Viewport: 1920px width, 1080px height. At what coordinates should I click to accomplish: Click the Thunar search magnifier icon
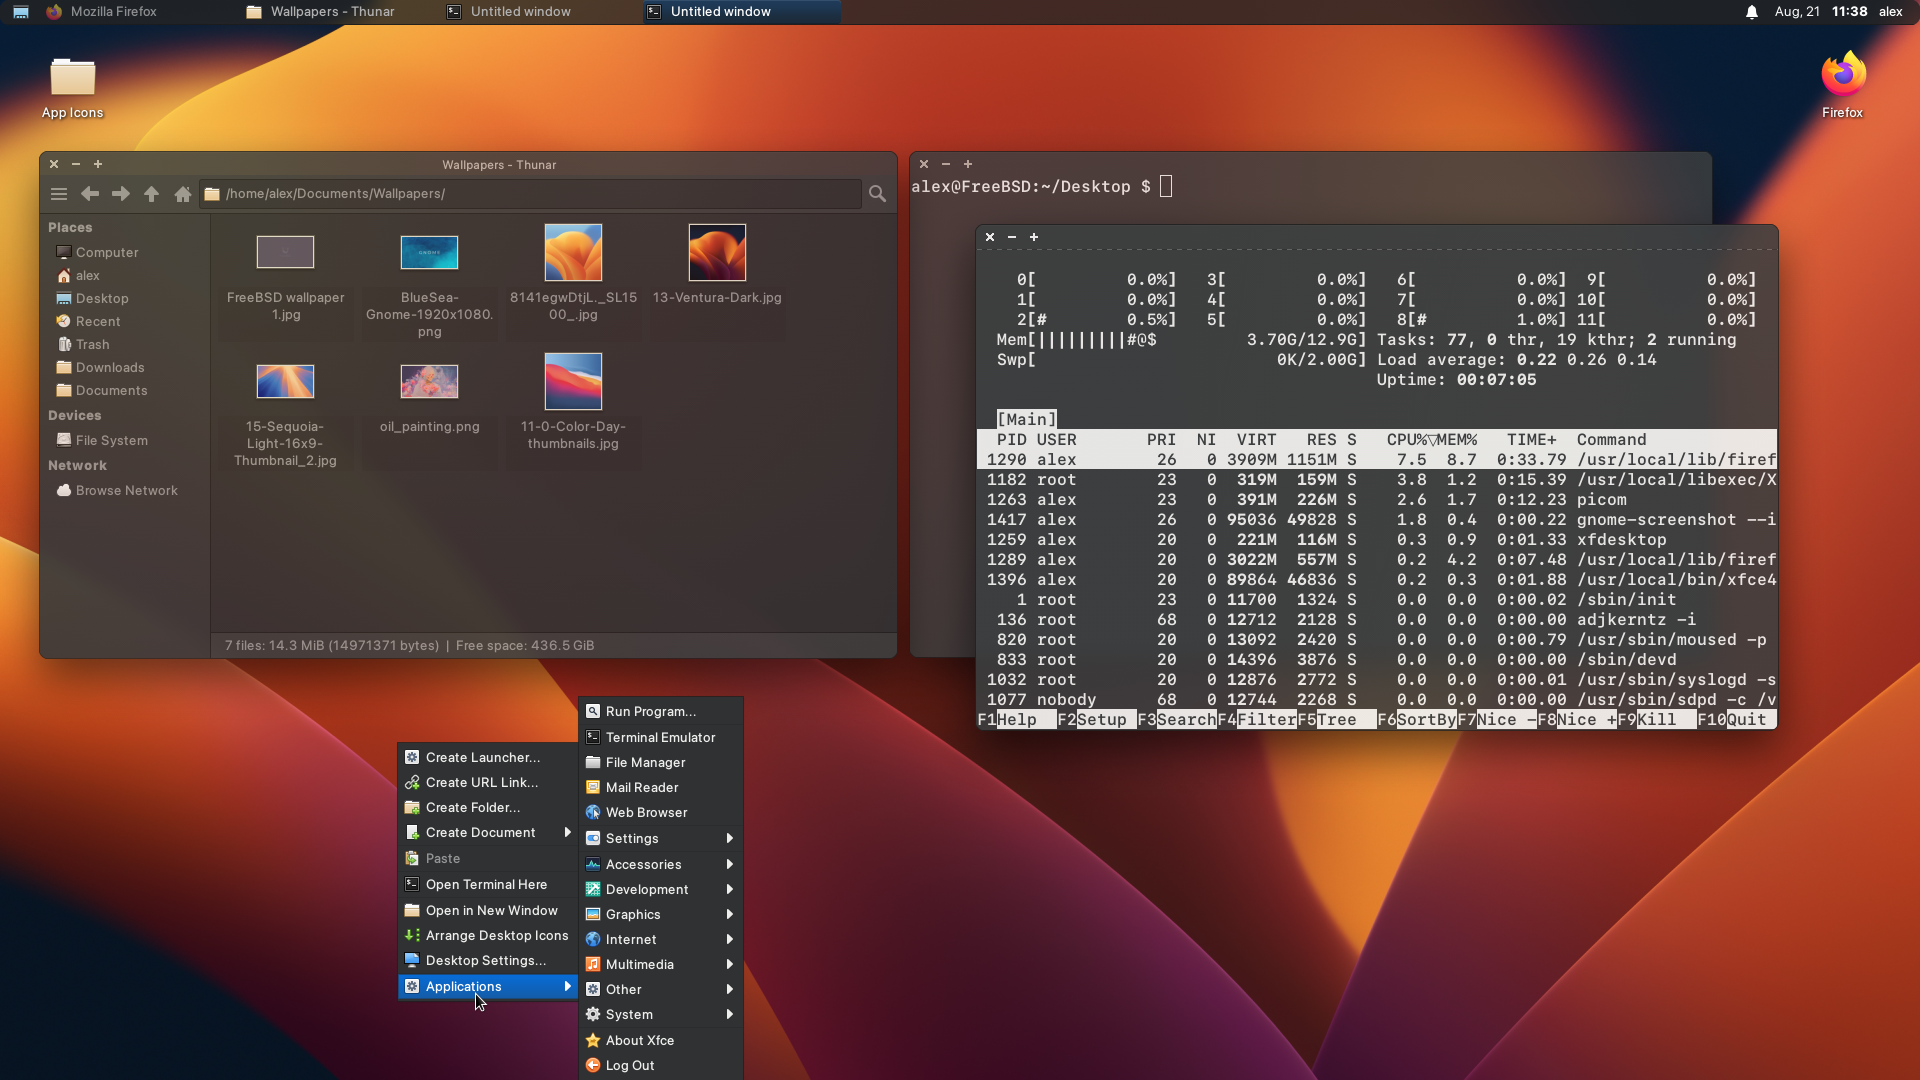(x=877, y=194)
